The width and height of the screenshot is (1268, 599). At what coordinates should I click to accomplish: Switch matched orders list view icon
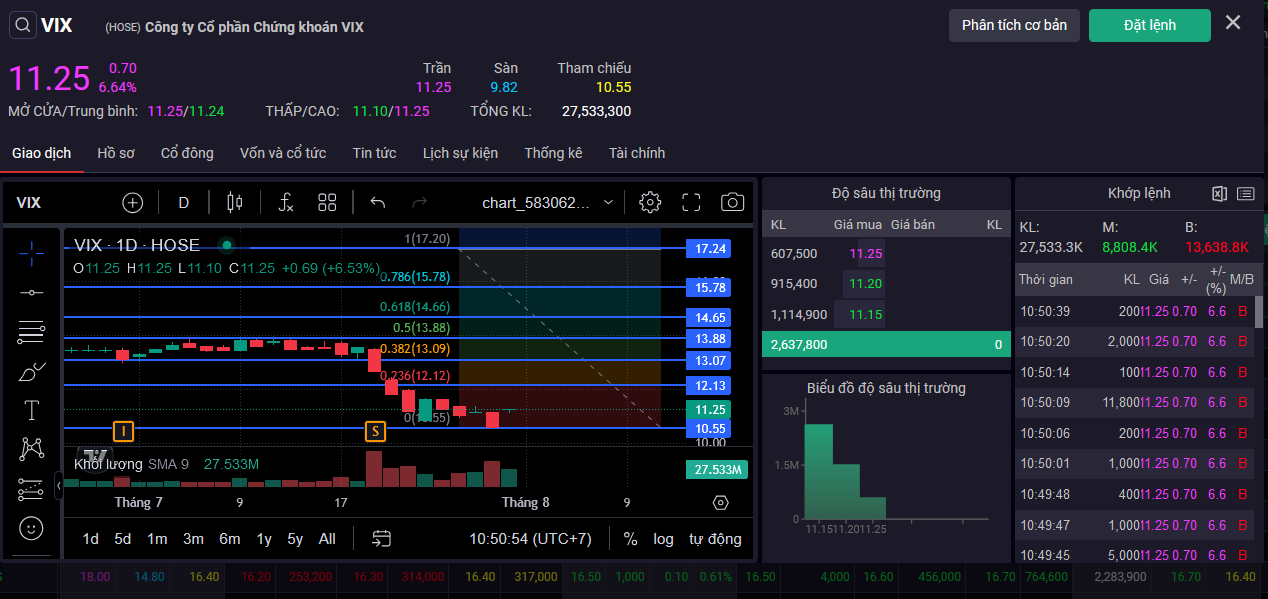click(1245, 194)
